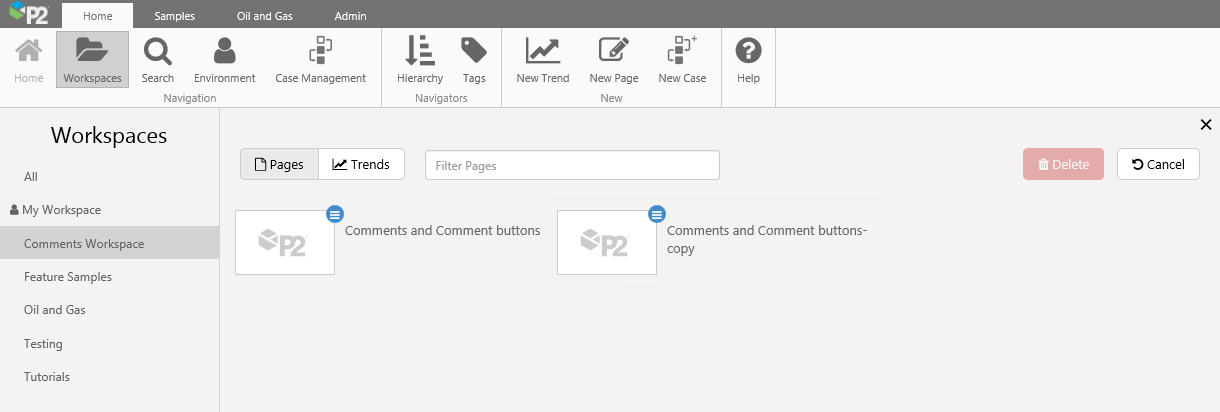Create a New Page
The height and width of the screenshot is (412, 1220).
tap(613, 59)
